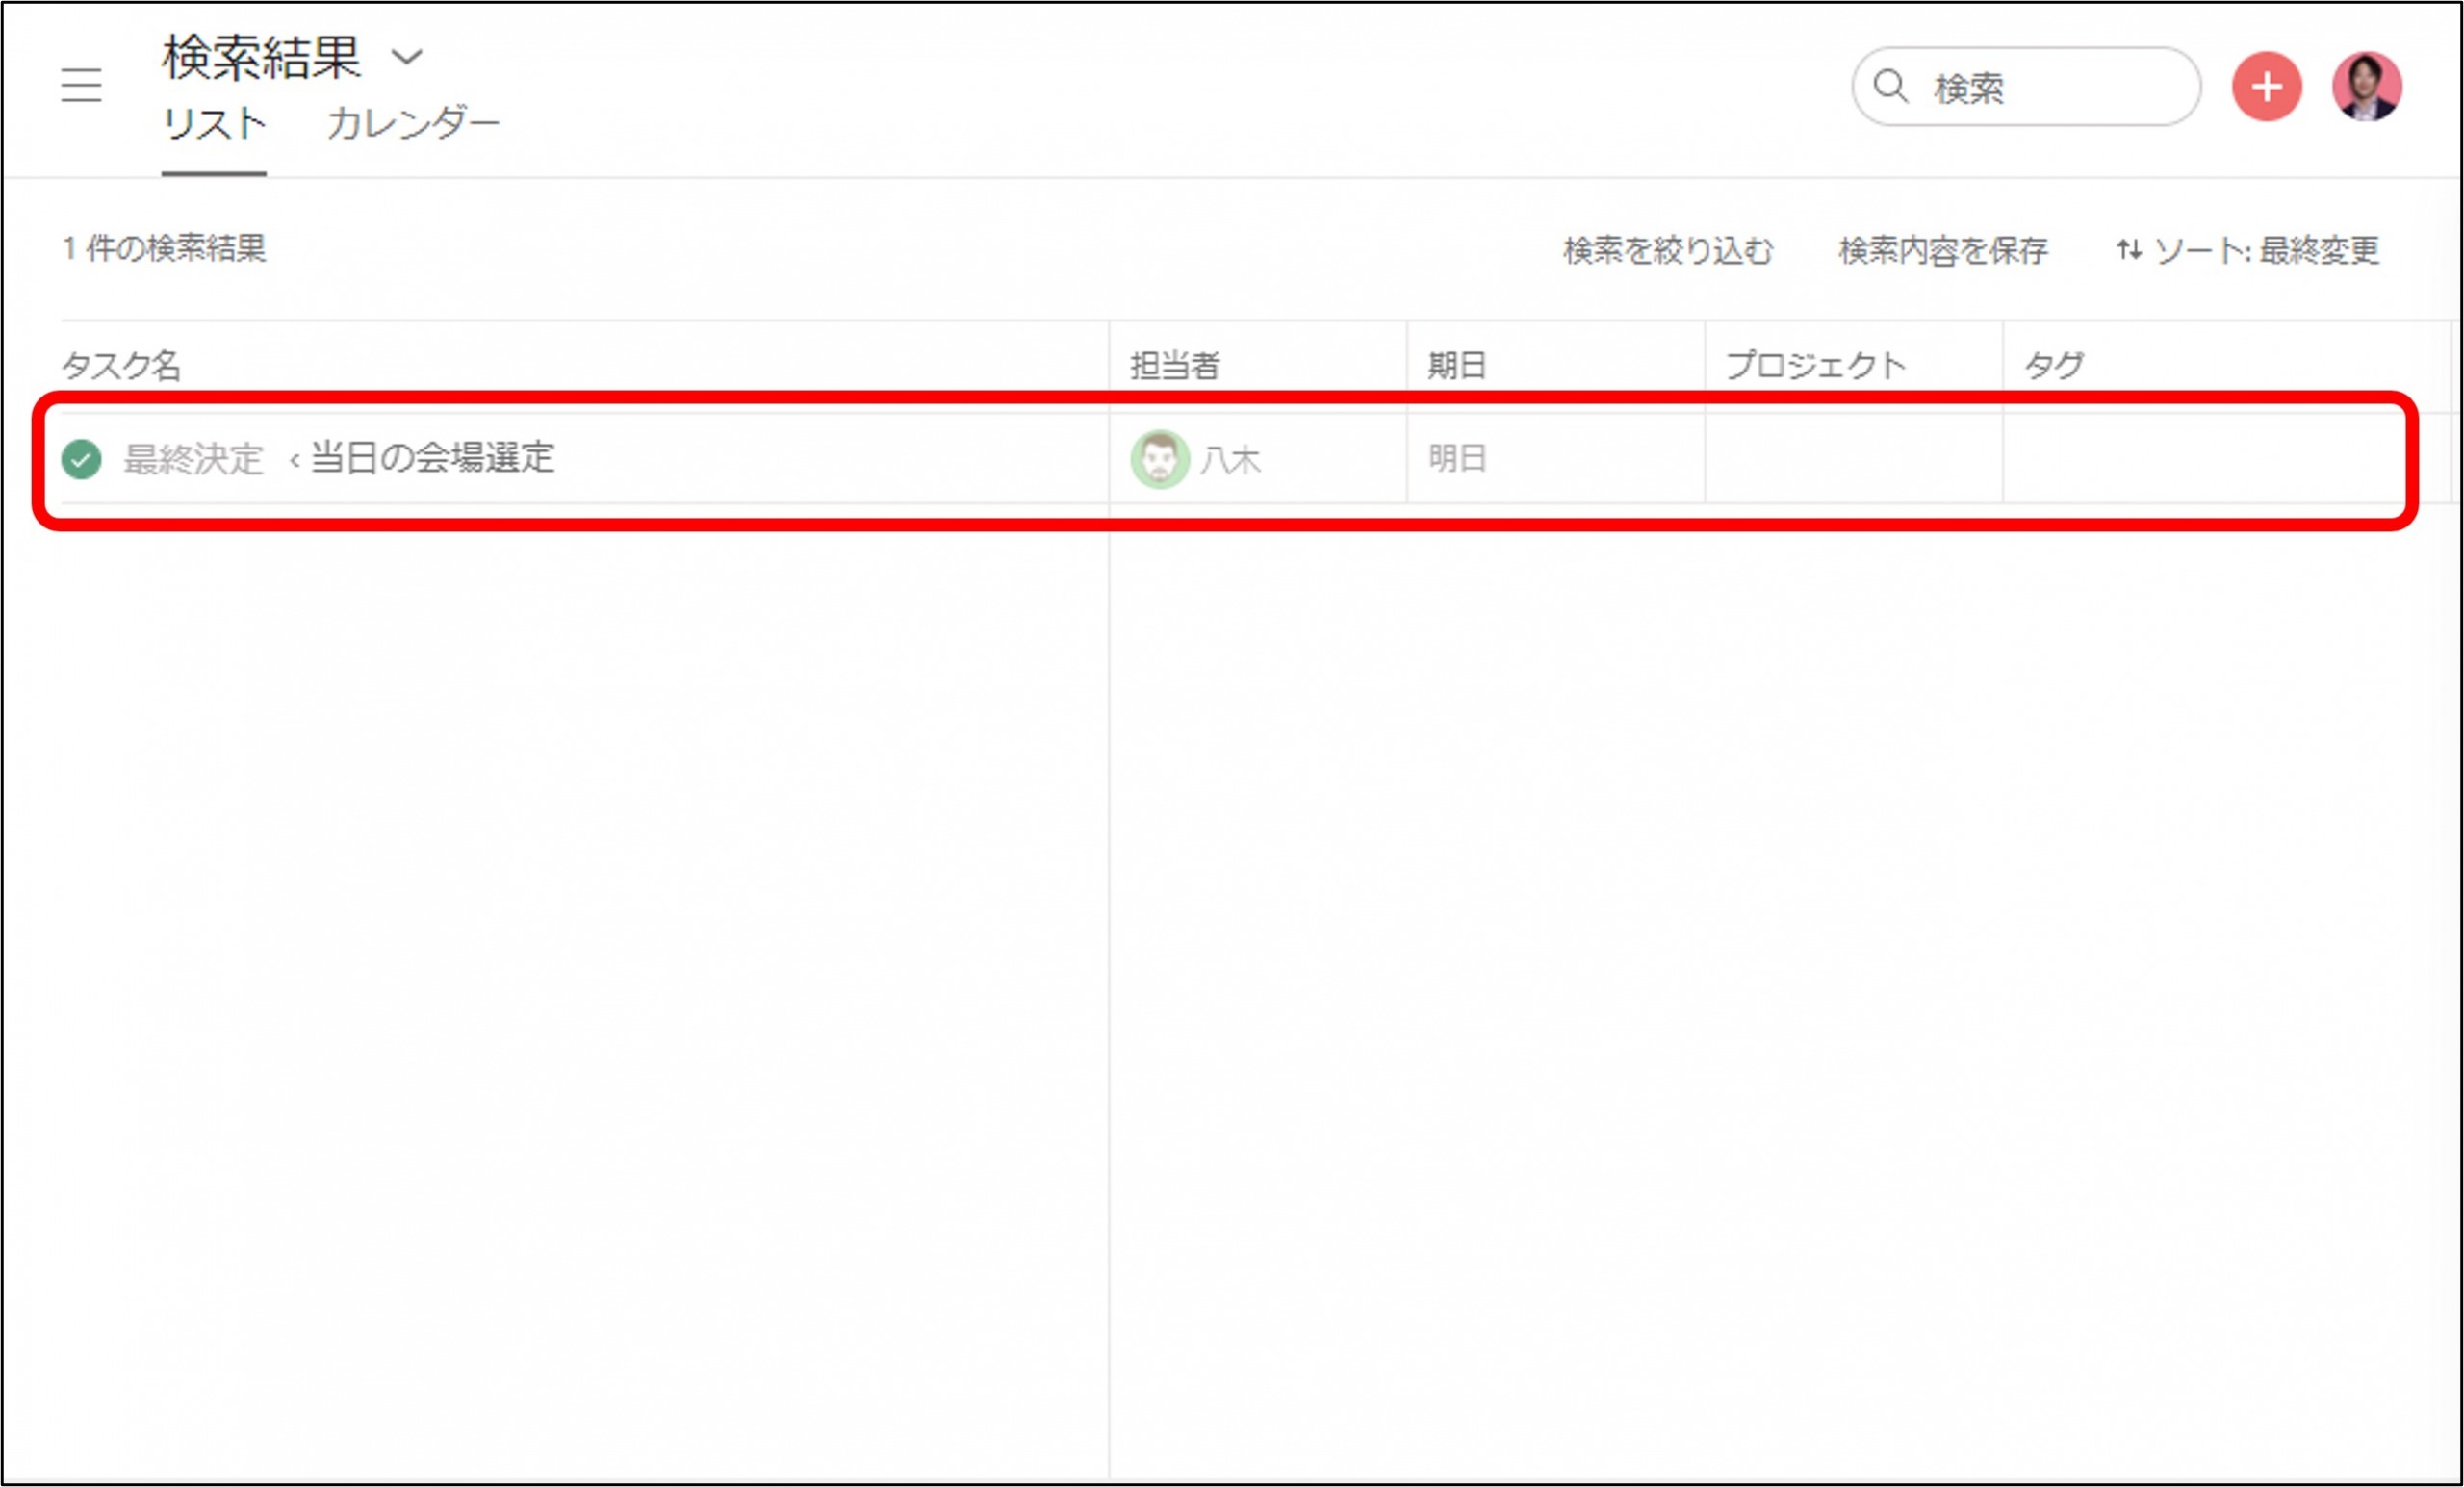Click the empty プロジェクト cell of the task
The height and width of the screenshot is (1487, 2464).
point(1853,459)
